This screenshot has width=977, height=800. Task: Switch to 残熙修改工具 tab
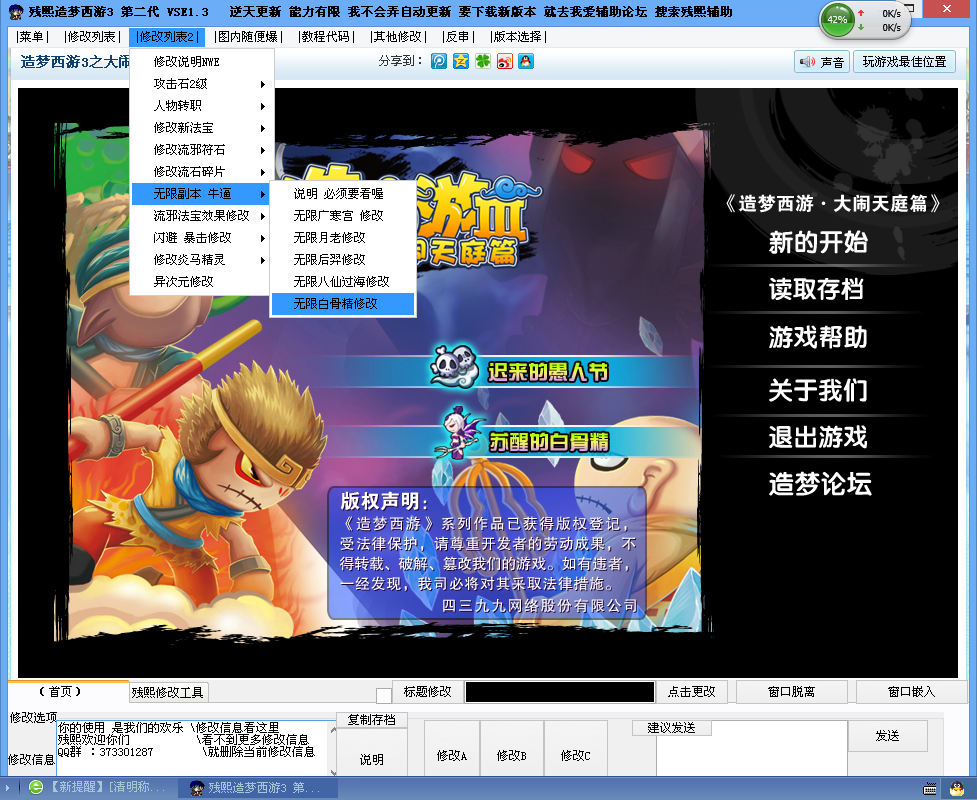168,692
